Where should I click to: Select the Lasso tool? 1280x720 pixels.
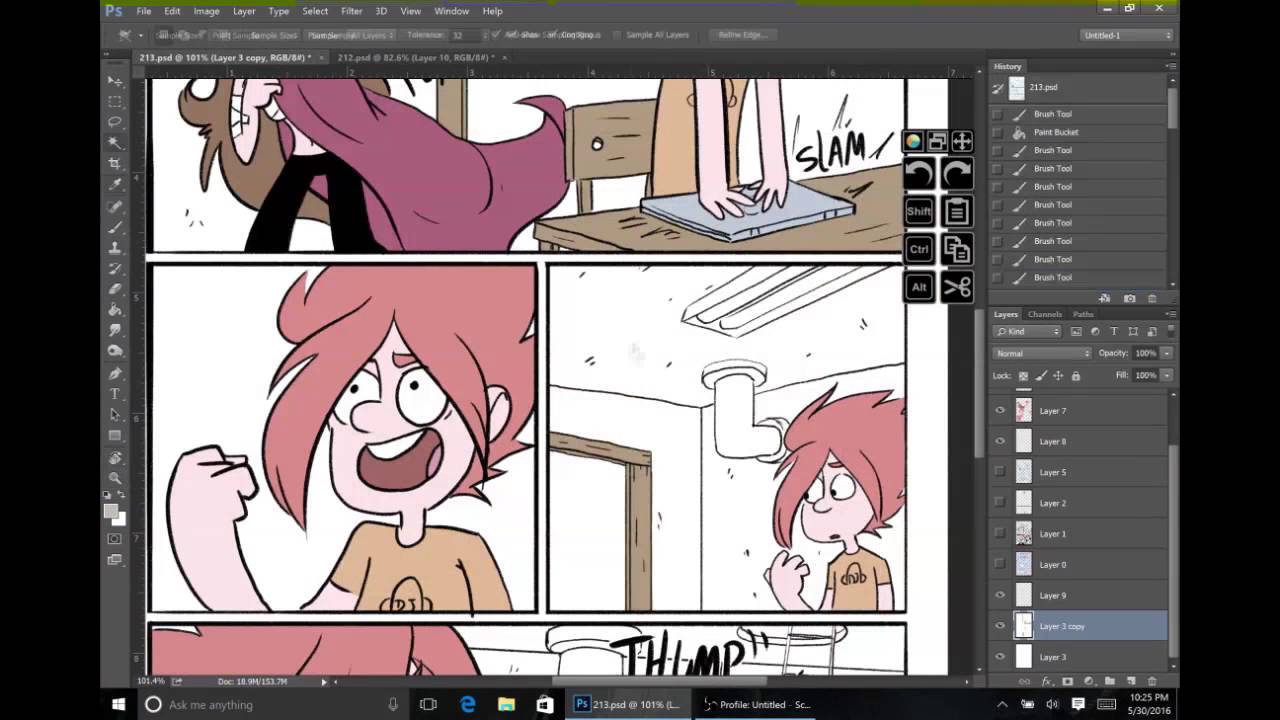coord(115,122)
